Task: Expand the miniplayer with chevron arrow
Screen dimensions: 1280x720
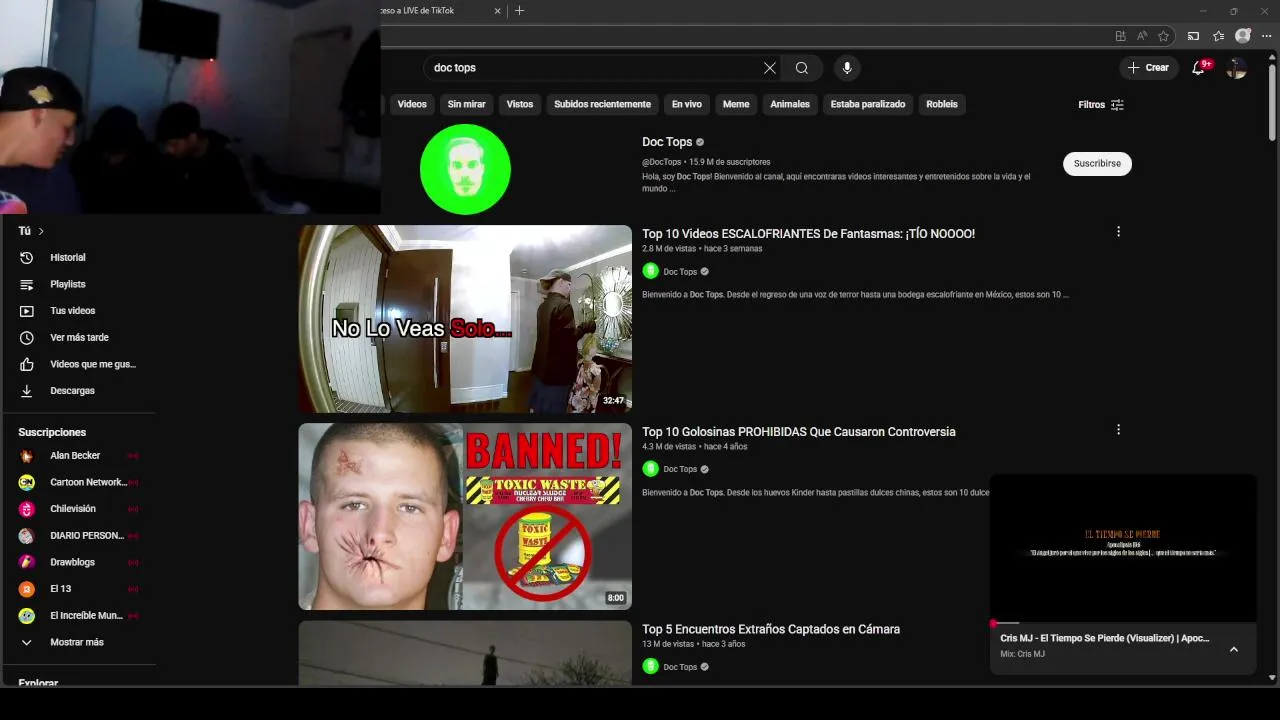Action: click(x=1234, y=649)
